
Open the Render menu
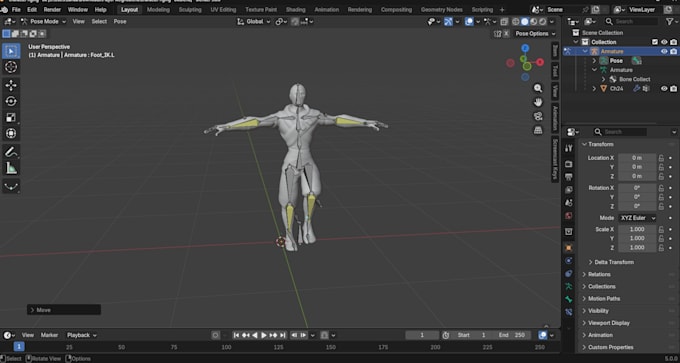click(x=52, y=10)
